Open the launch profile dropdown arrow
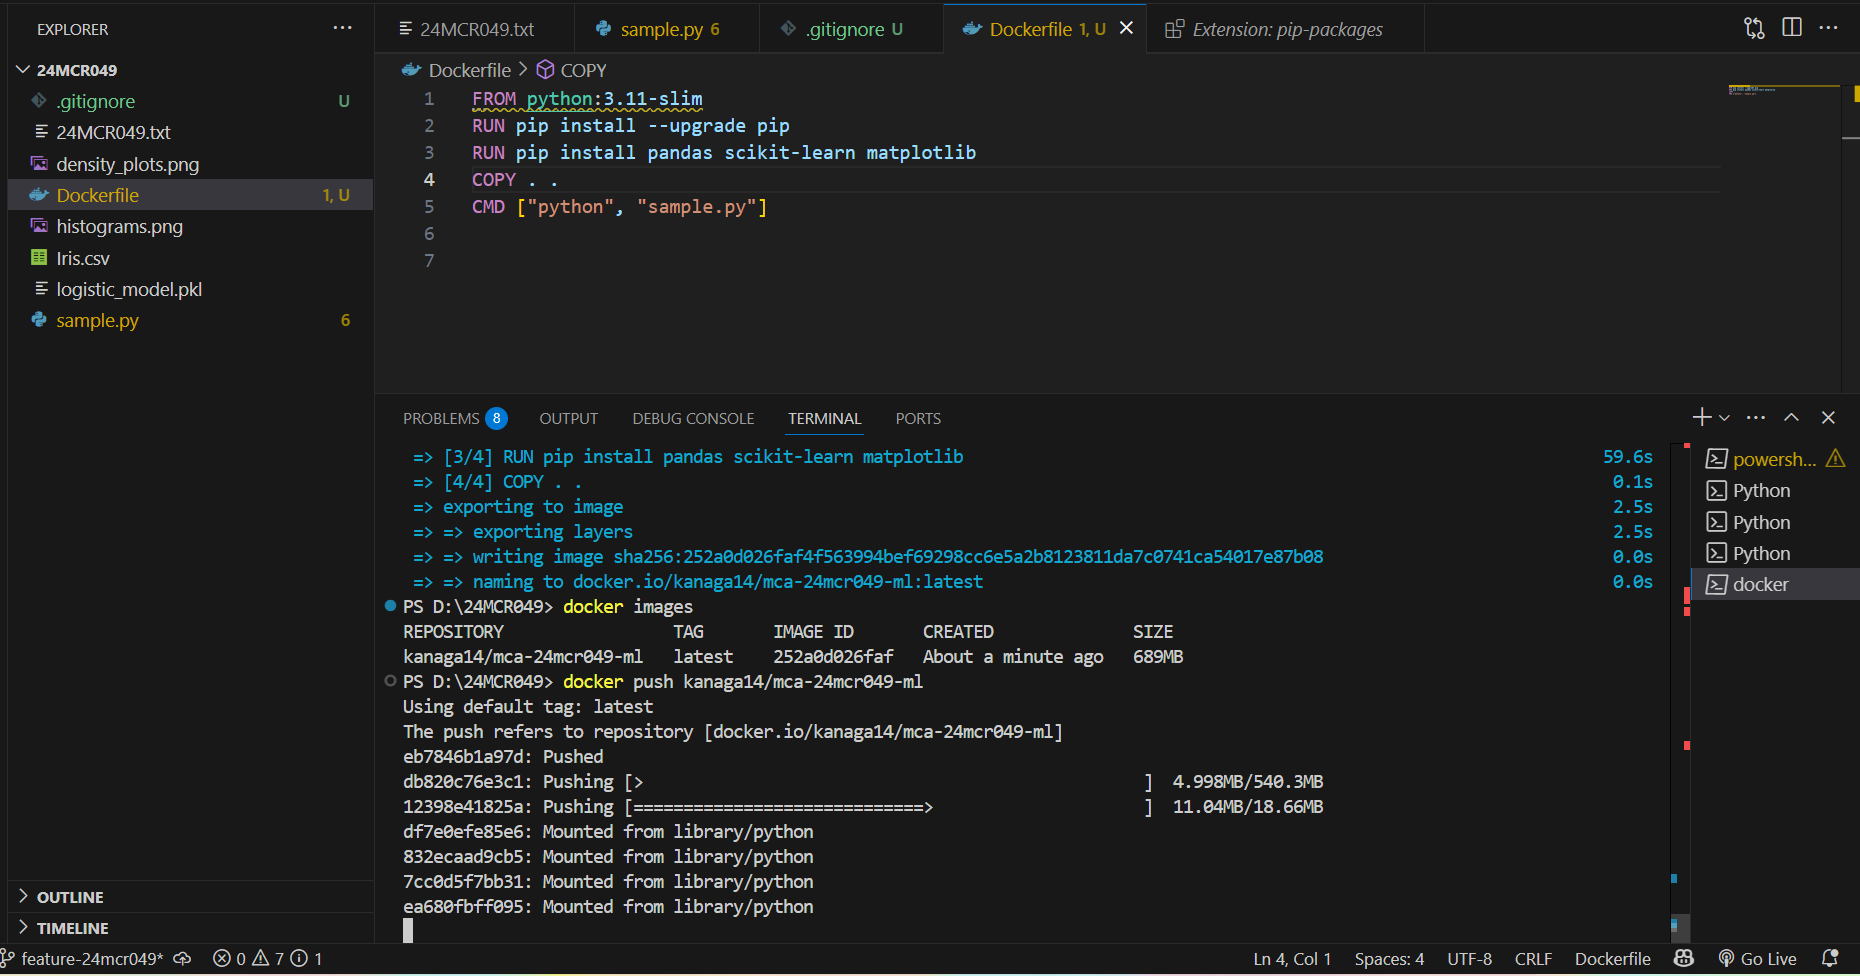The width and height of the screenshot is (1860, 976). tap(1724, 418)
